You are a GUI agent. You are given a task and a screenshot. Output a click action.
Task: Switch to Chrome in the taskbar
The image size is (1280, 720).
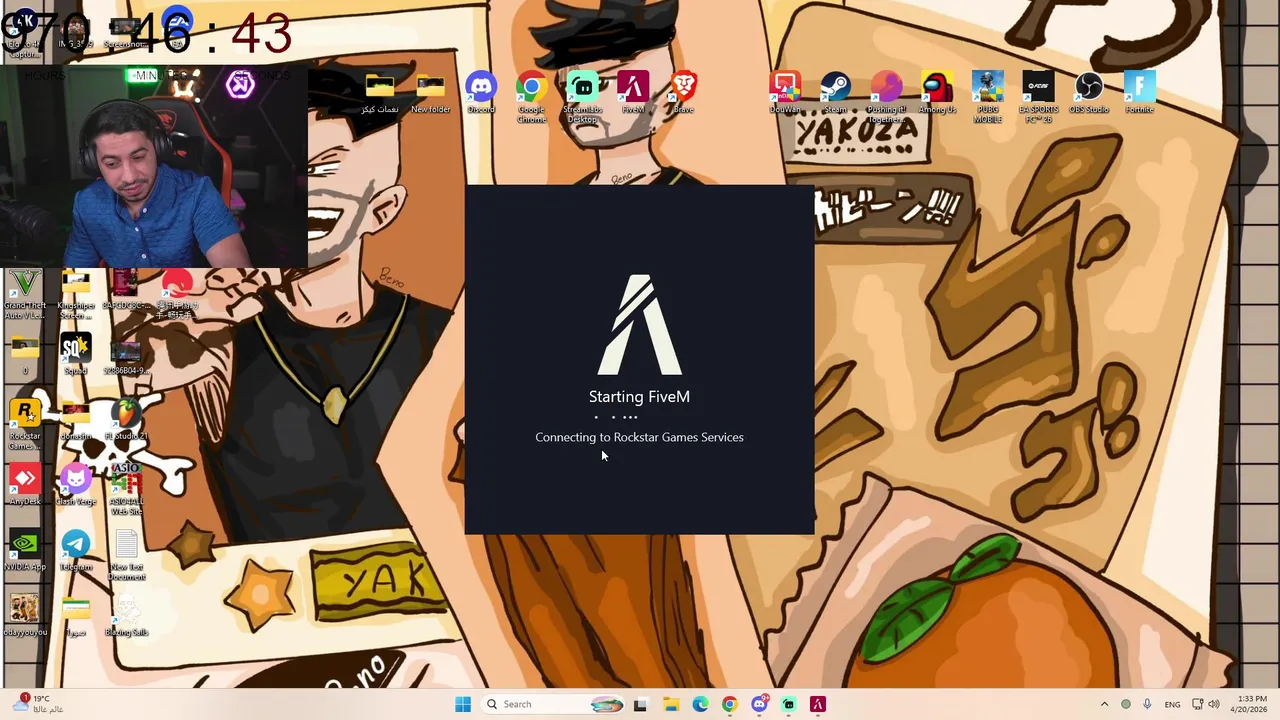point(729,704)
